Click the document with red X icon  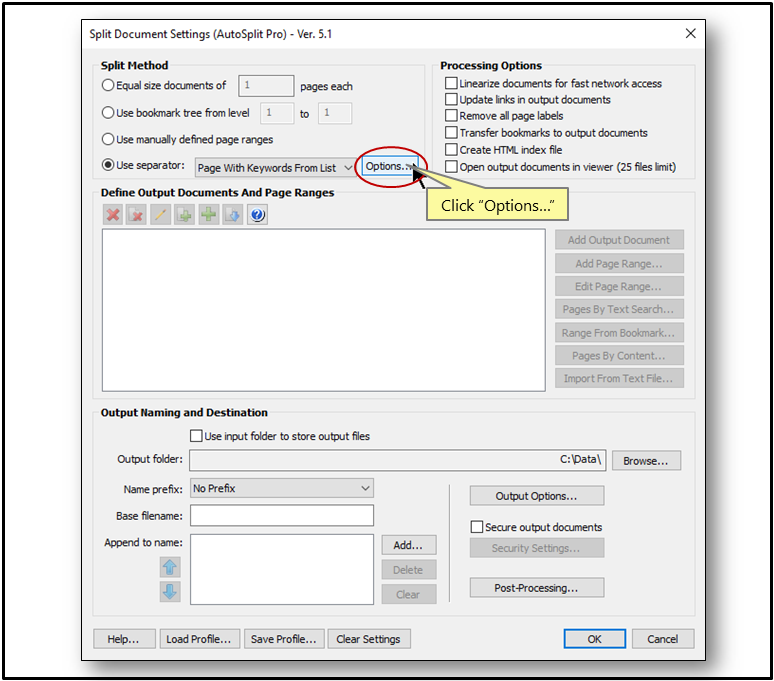(x=136, y=215)
